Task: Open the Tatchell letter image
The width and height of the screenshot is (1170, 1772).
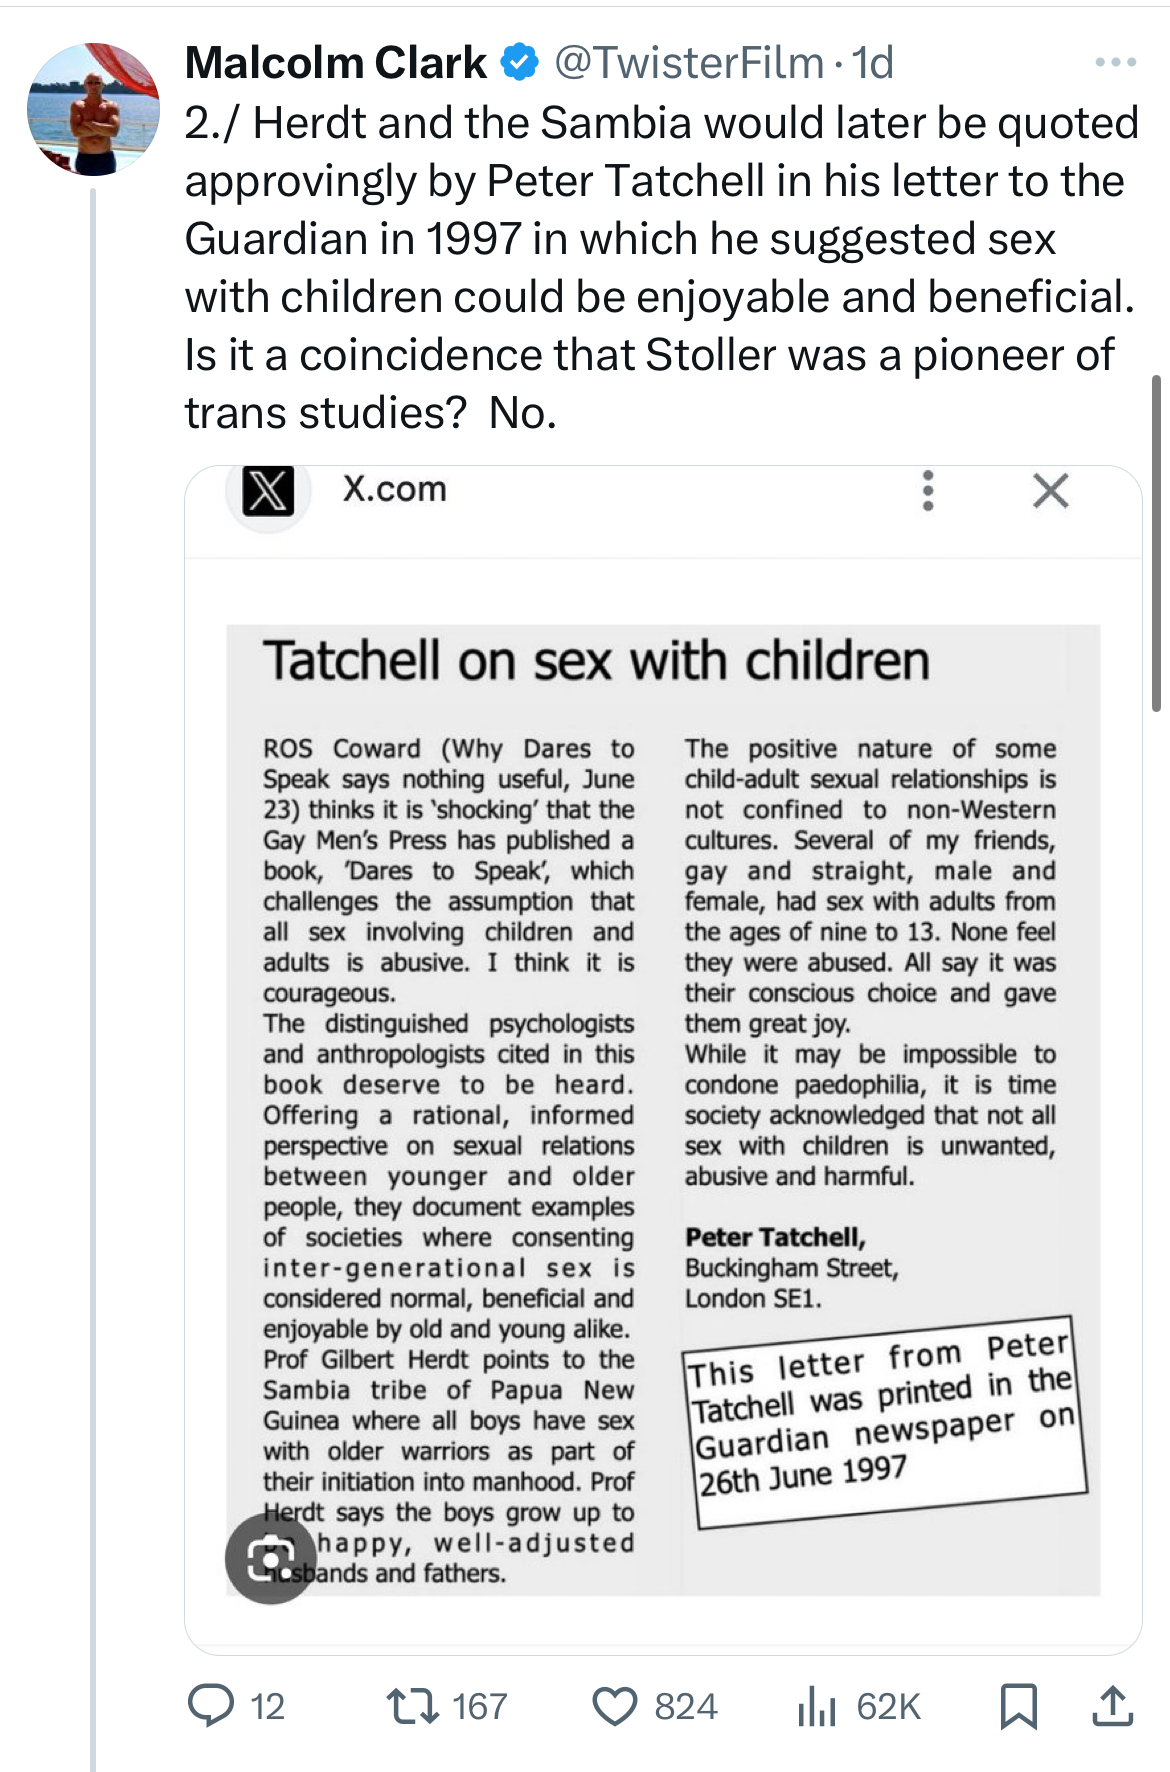Action: pos(662,1110)
